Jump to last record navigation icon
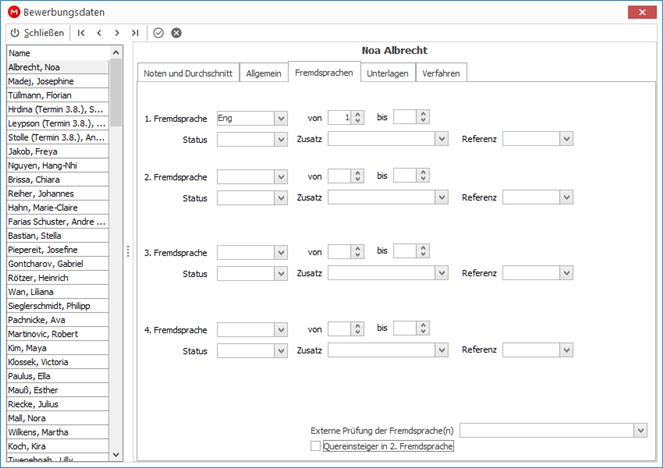 click(135, 33)
